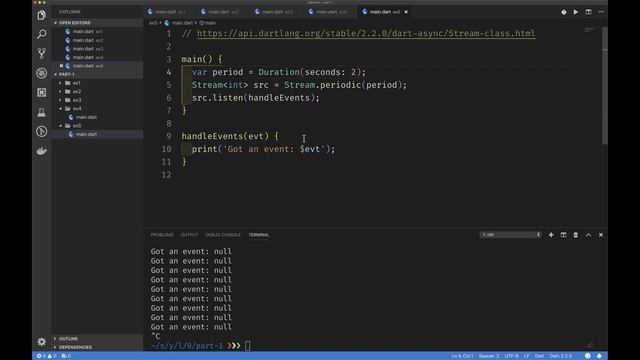This screenshot has width=640, height=360.
Task: Select the terminal shell dropdown
Action: coord(511,235)
